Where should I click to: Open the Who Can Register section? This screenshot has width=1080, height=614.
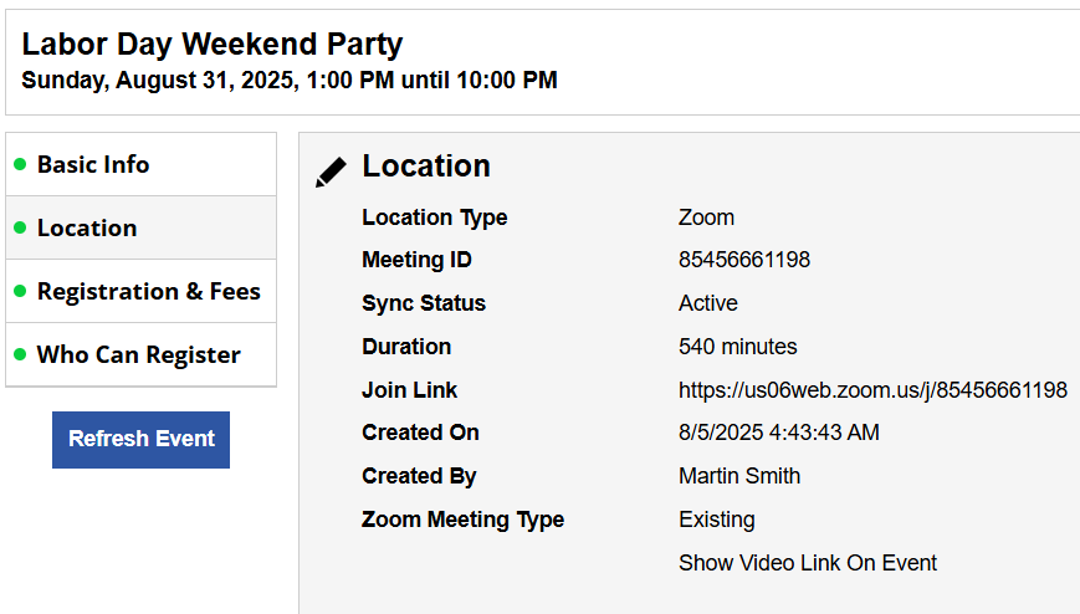point(139,355)
